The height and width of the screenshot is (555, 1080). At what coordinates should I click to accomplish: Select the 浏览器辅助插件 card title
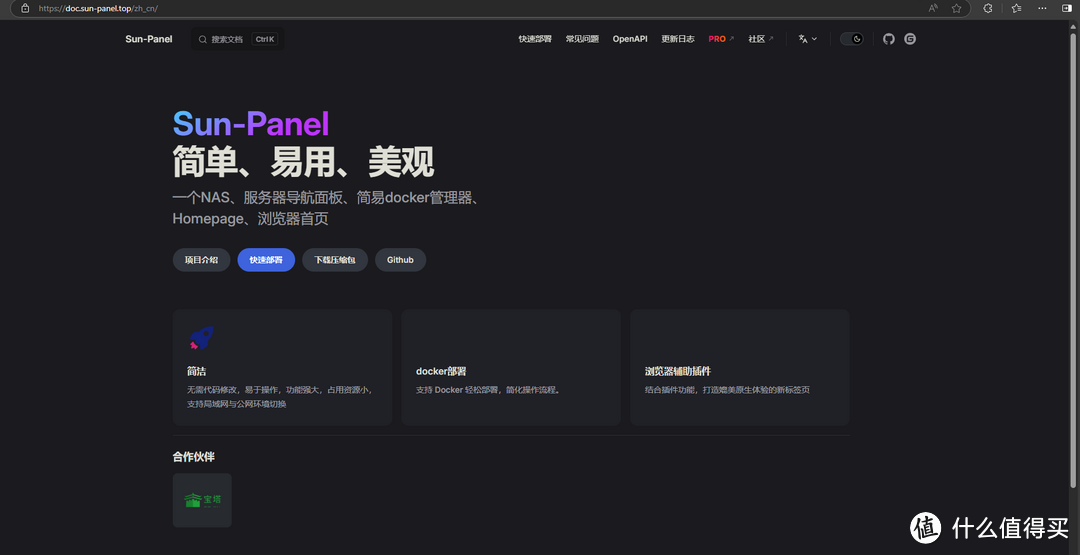(678, 371)
